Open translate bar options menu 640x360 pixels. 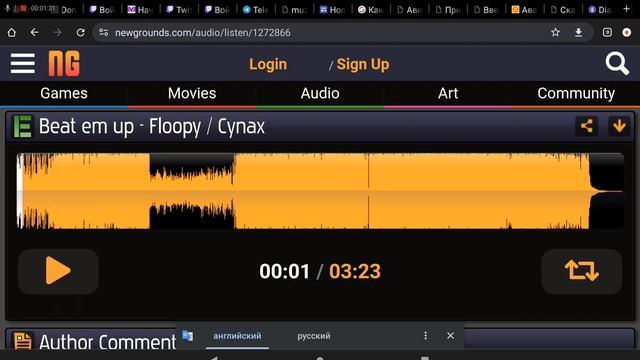point(425,336)
